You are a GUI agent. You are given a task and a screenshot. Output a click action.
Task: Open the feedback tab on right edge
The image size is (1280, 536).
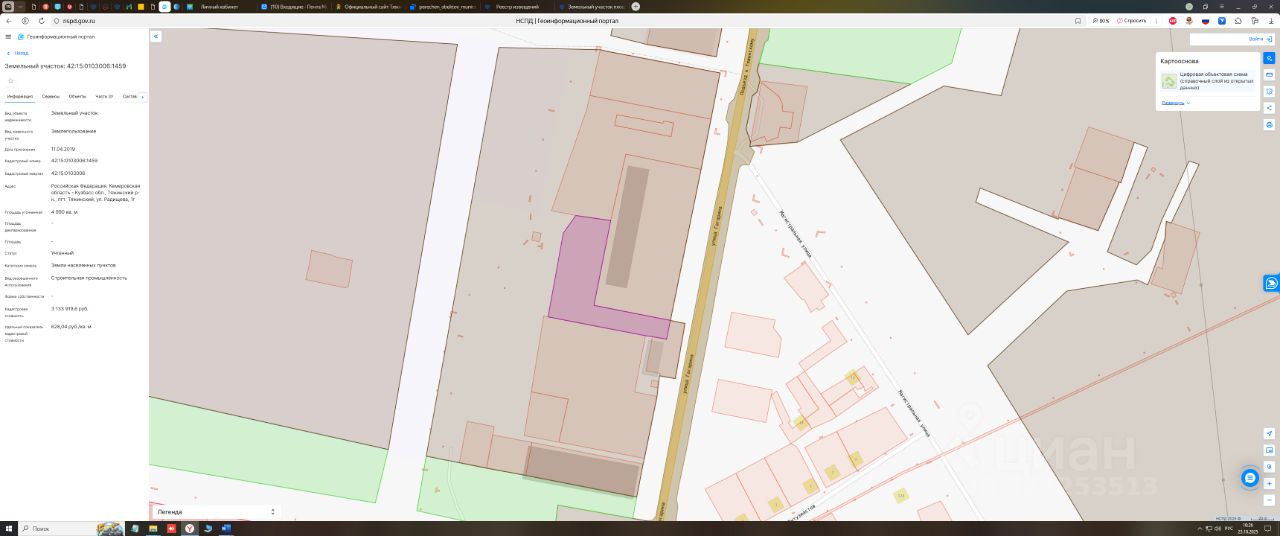tap(1271, 283)
